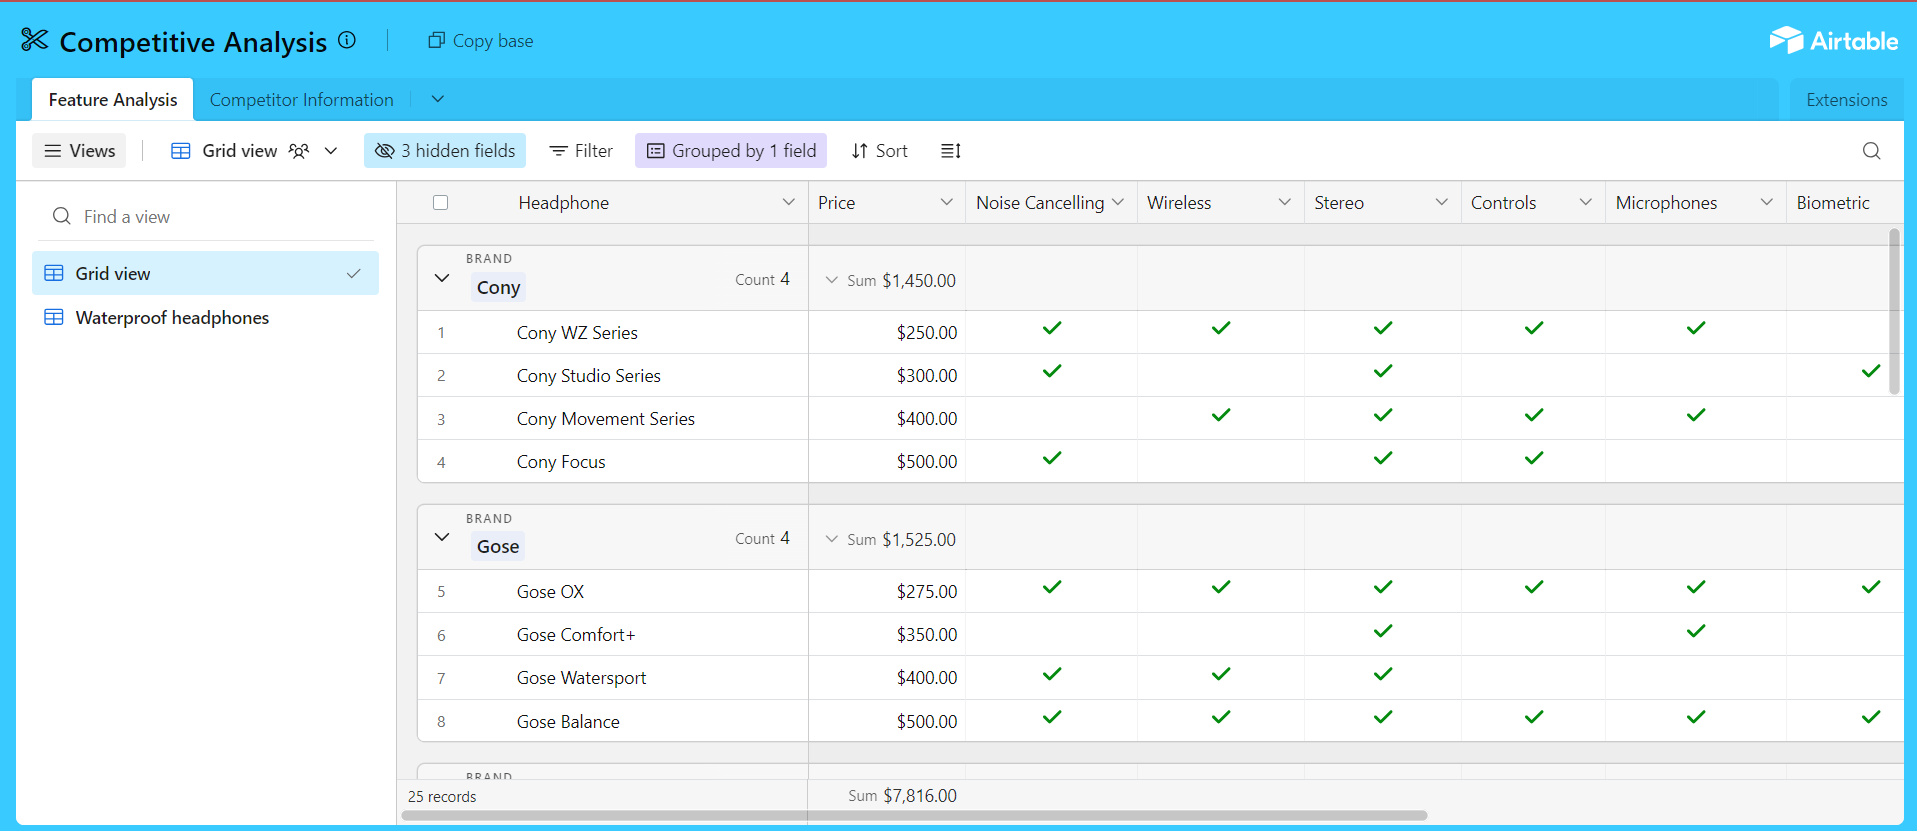Collapse the Cony brand group
The height and width of the screenshot is (831, 1917).
442,278
